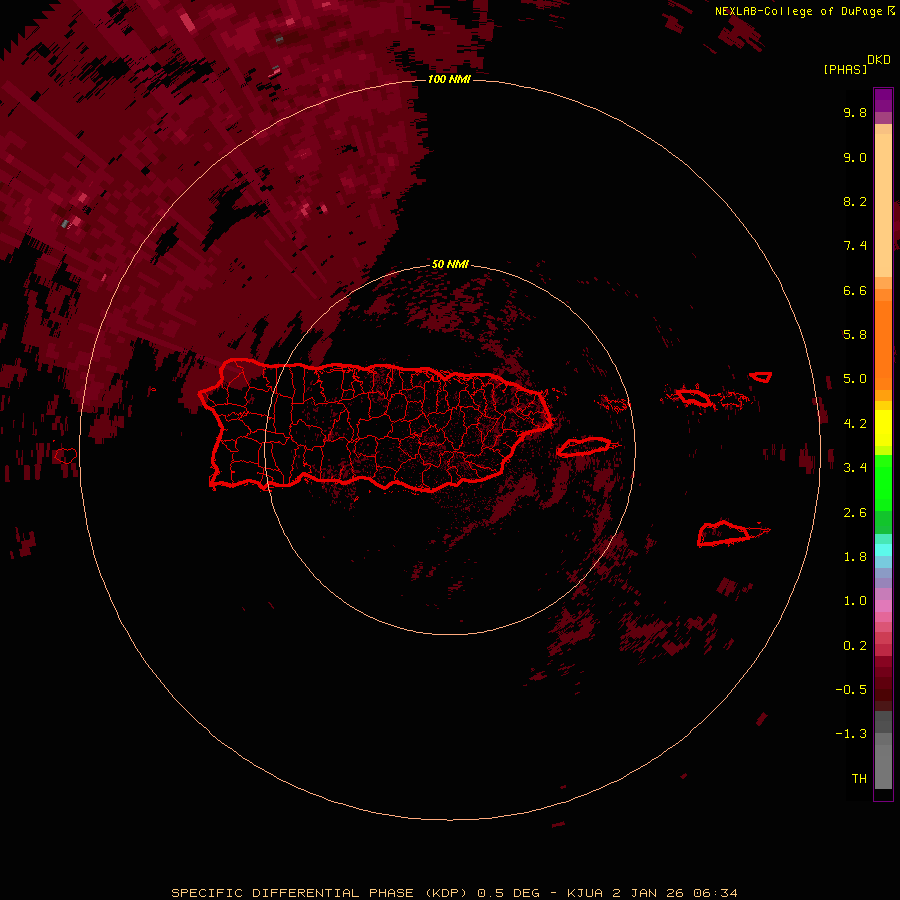Click the Vieques island outline east of Puerto Rico
900x900 pixels.
584,447
